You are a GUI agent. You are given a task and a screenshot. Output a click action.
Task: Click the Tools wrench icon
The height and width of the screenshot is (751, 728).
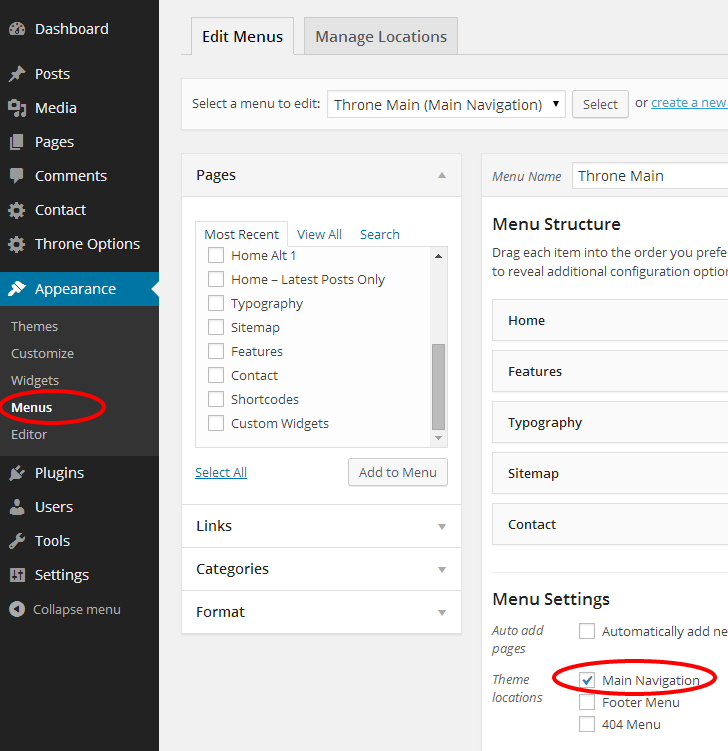(17, 541)
